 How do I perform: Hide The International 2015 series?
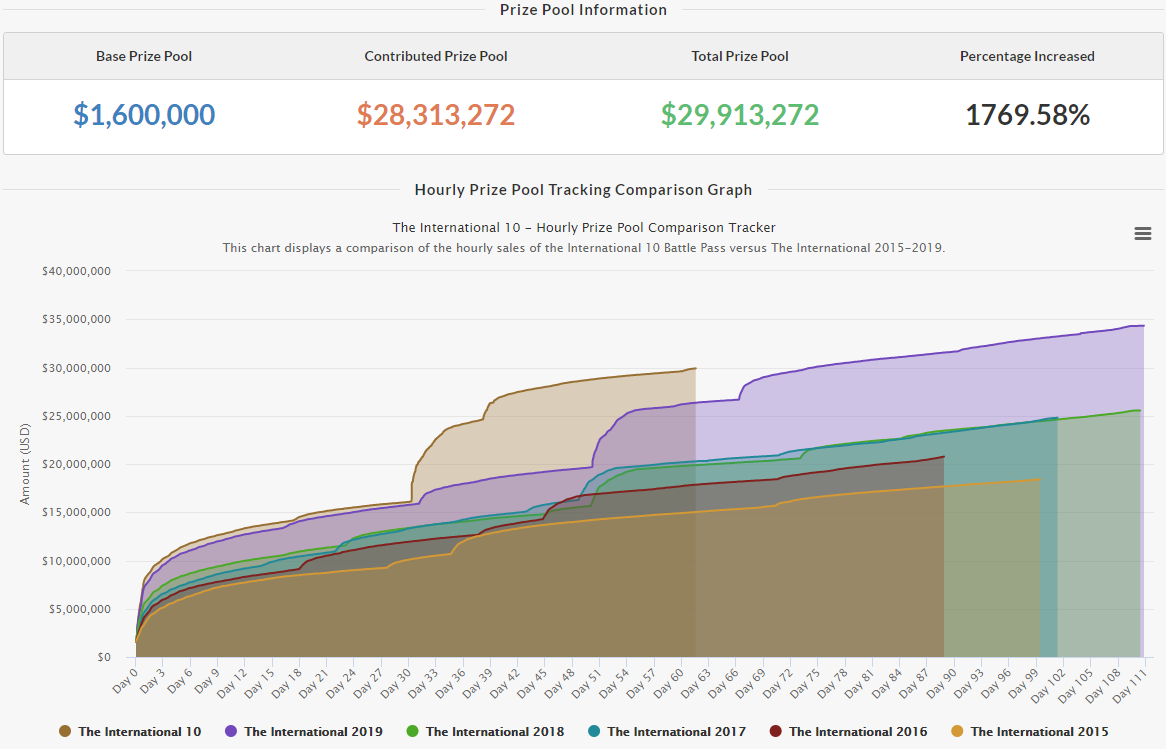(x=1039, y=731)
